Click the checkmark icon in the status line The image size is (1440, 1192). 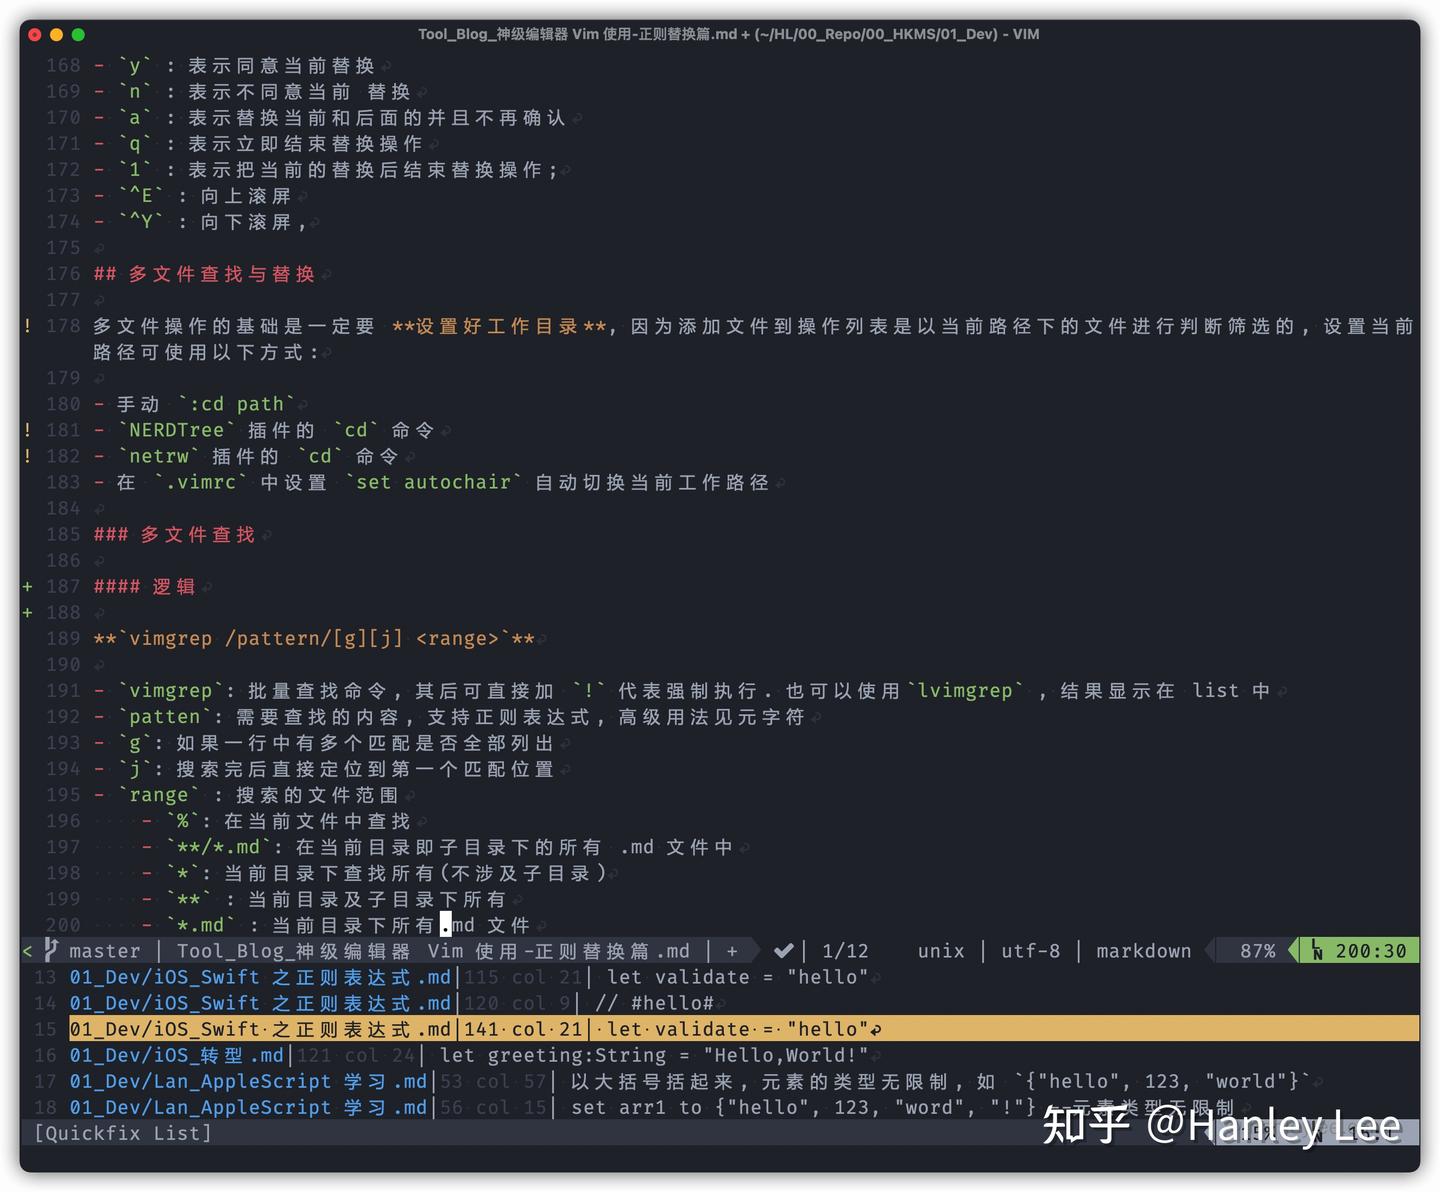click(784, 950)
